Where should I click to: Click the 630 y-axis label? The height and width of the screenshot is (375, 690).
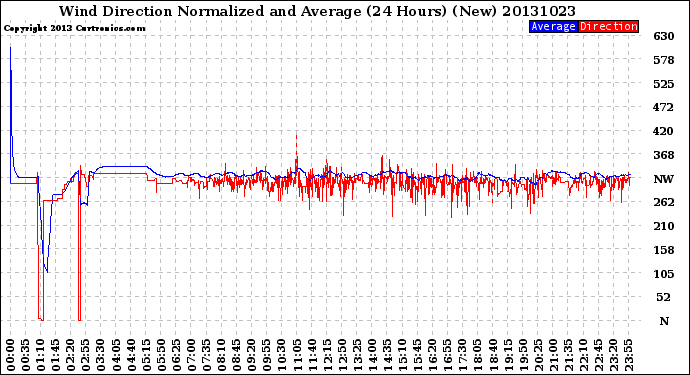pos(664,36)
